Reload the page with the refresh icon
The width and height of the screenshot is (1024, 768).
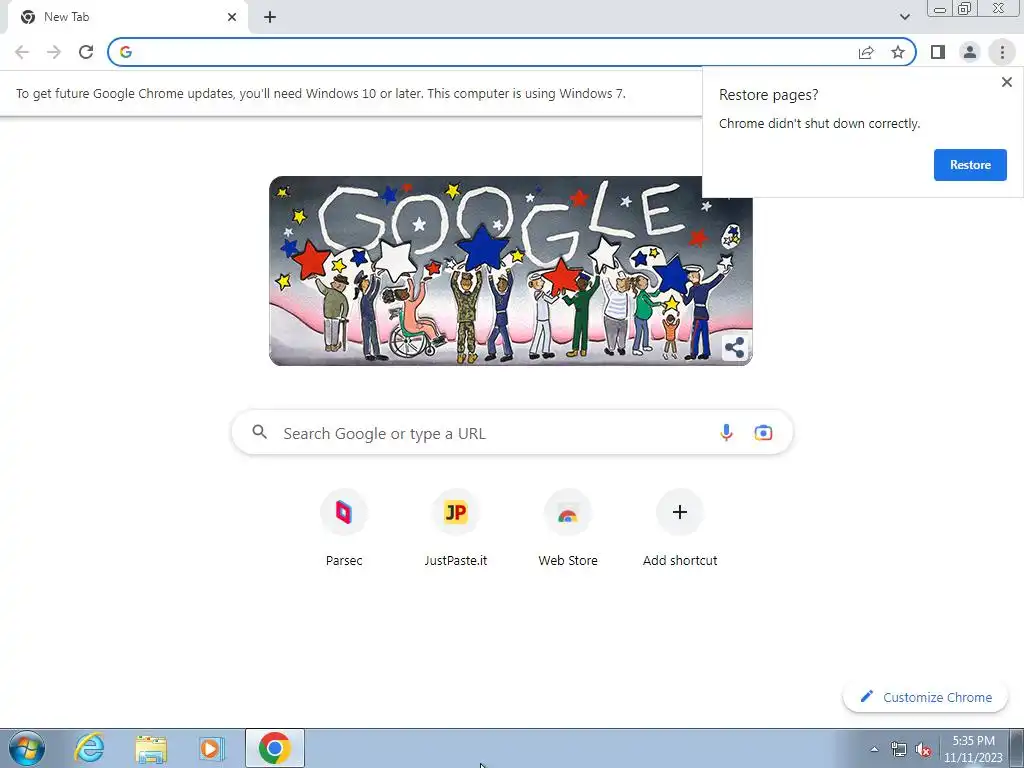[x=86, y=52]
